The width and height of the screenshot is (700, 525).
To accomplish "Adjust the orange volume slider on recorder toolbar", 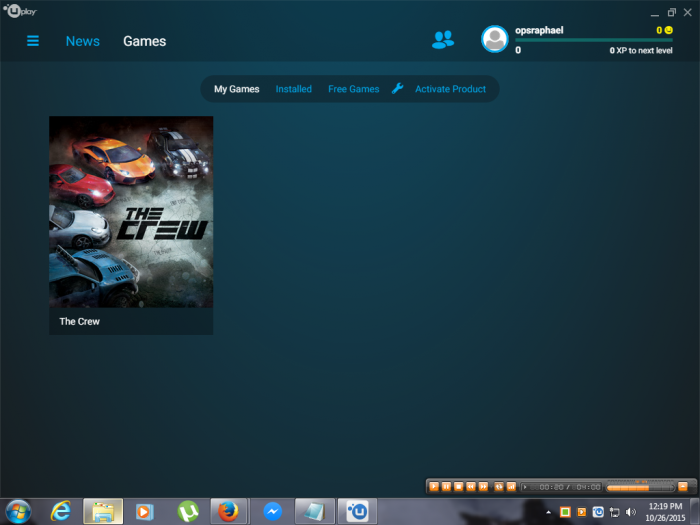I will [639, 488].
